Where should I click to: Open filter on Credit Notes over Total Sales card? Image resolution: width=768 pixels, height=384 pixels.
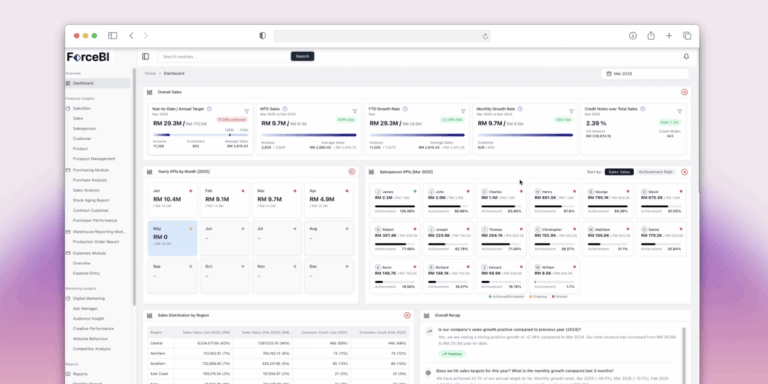click(679, 111)
